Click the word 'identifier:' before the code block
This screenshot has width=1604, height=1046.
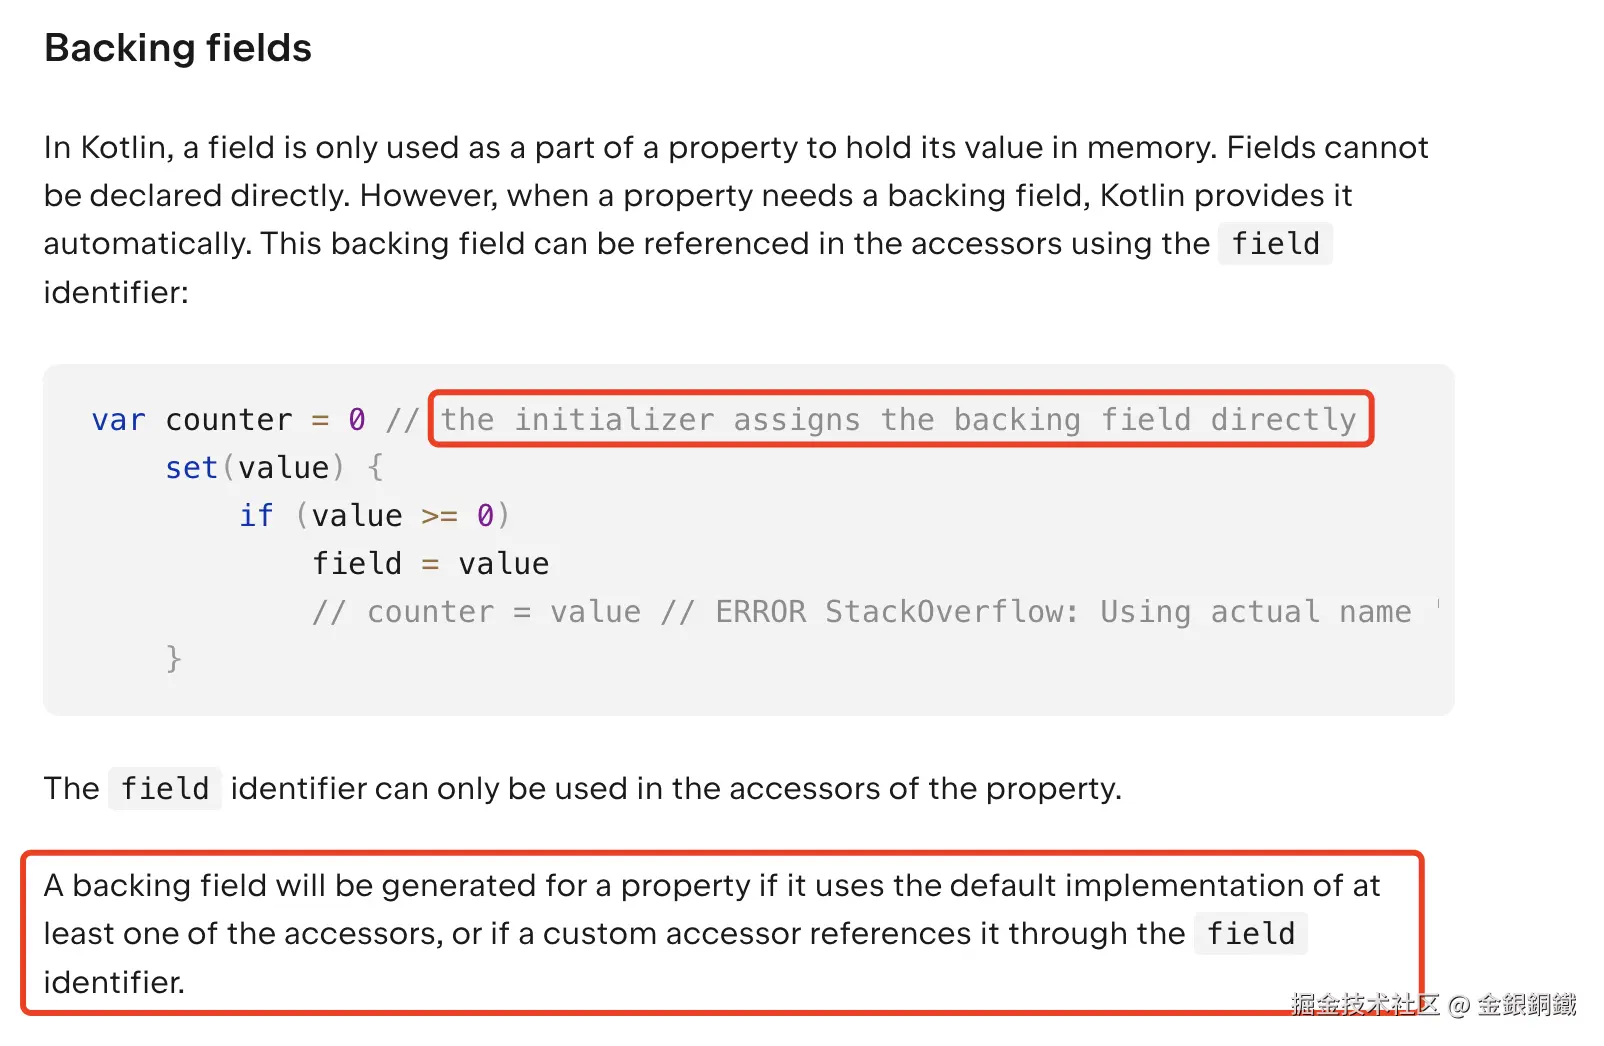click(x=116, y=292)
